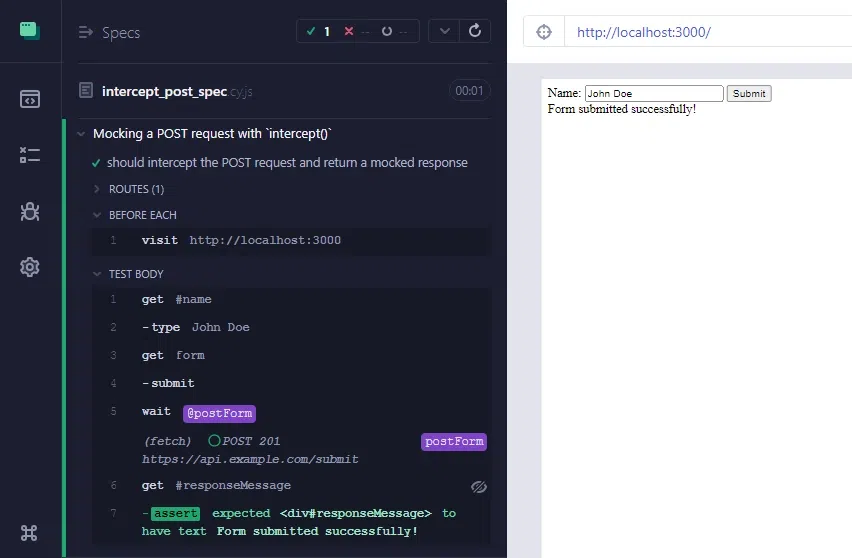Click the 'wait' command text
The image size is (852, 558).
coord(156,411)
